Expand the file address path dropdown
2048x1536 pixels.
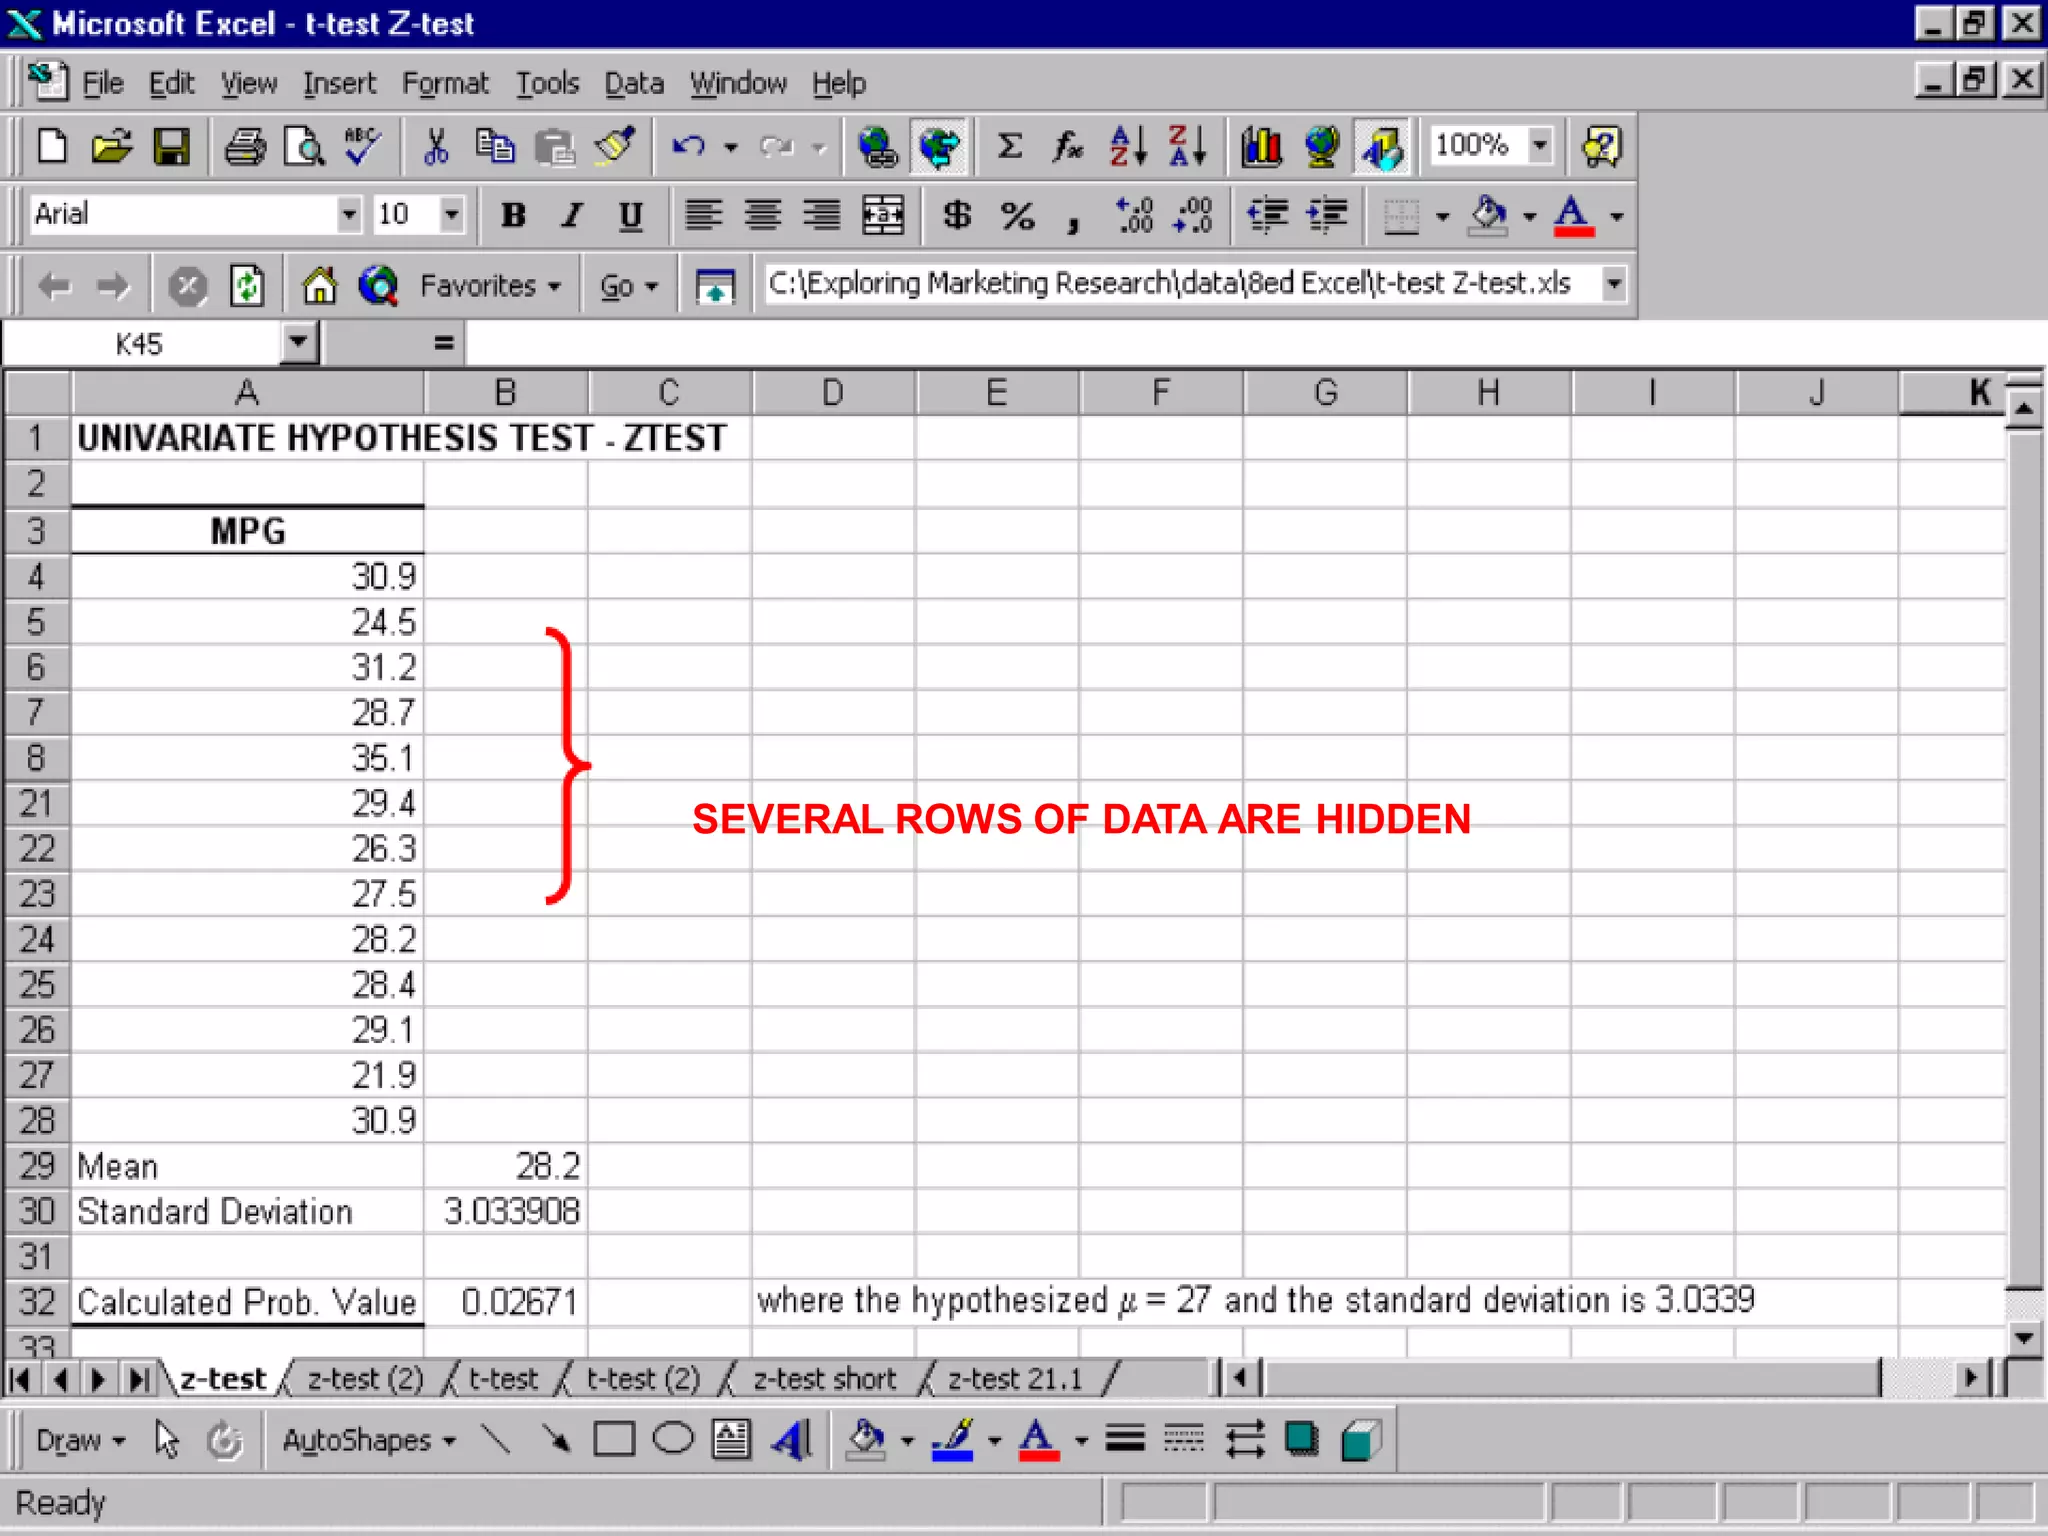click(1613, 284)
